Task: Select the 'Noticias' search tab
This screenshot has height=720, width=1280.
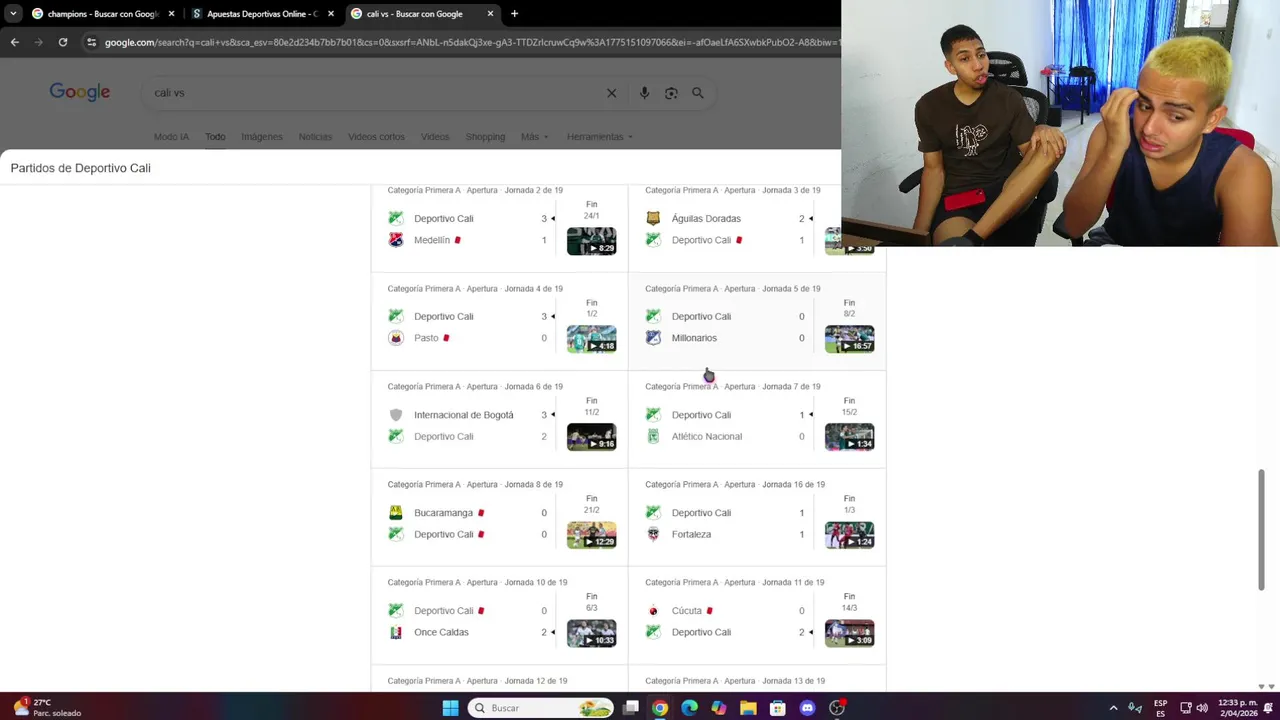Action: 315,137
